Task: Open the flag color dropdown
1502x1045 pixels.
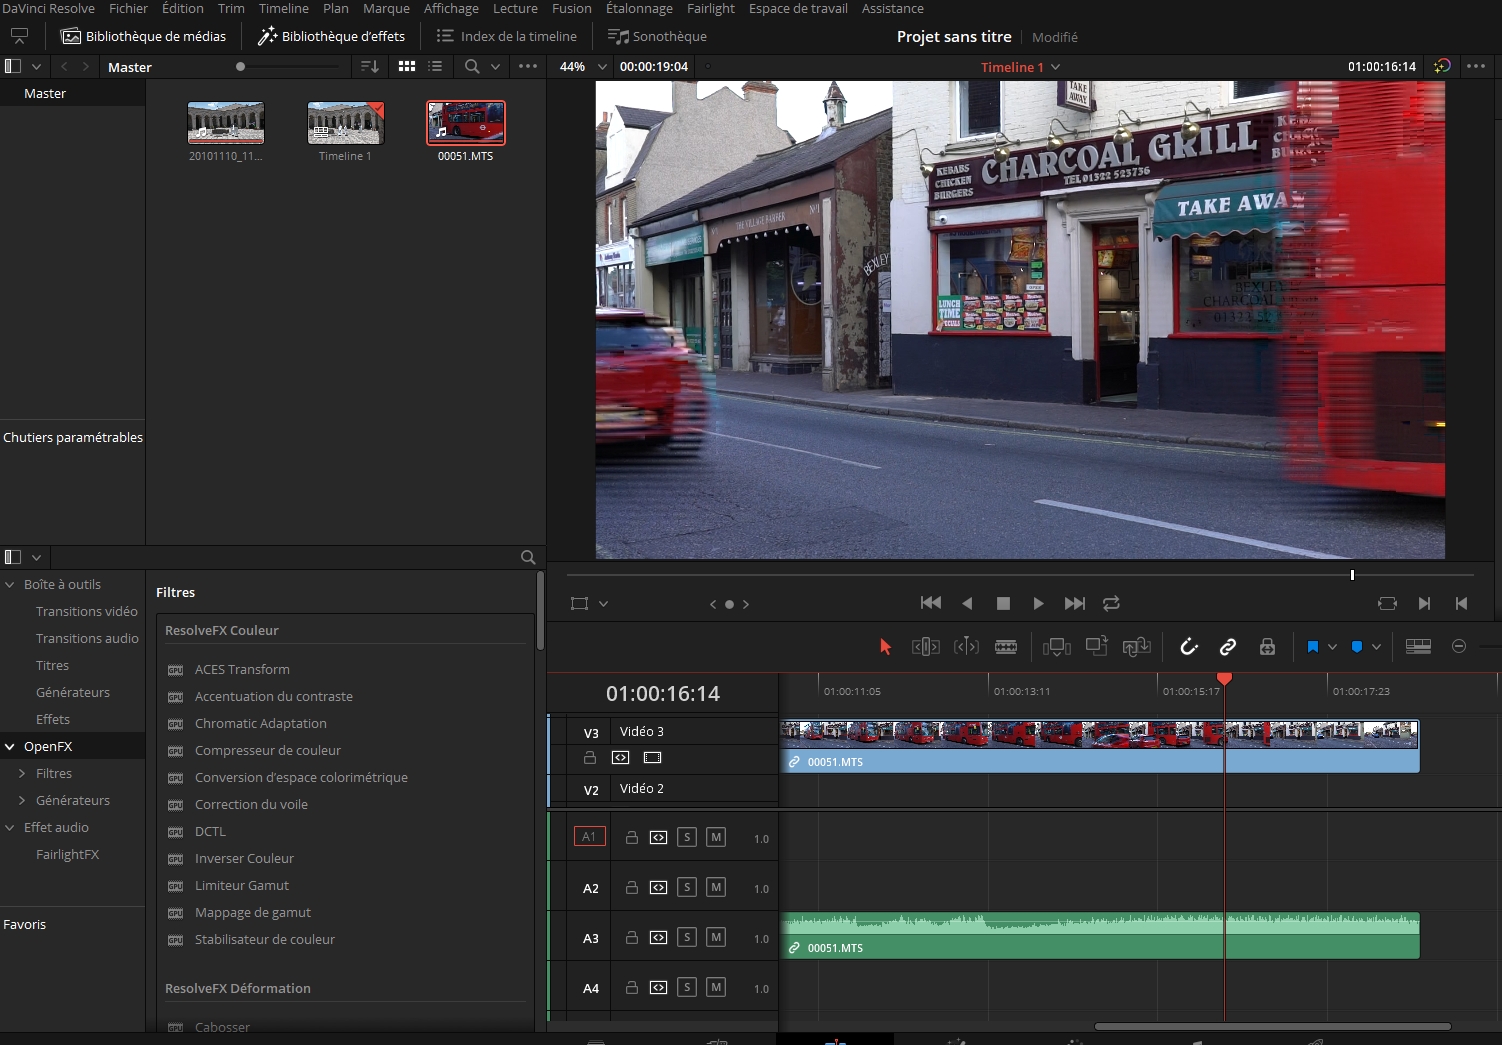Action: pyautogui.click(x=1332, y=647)
